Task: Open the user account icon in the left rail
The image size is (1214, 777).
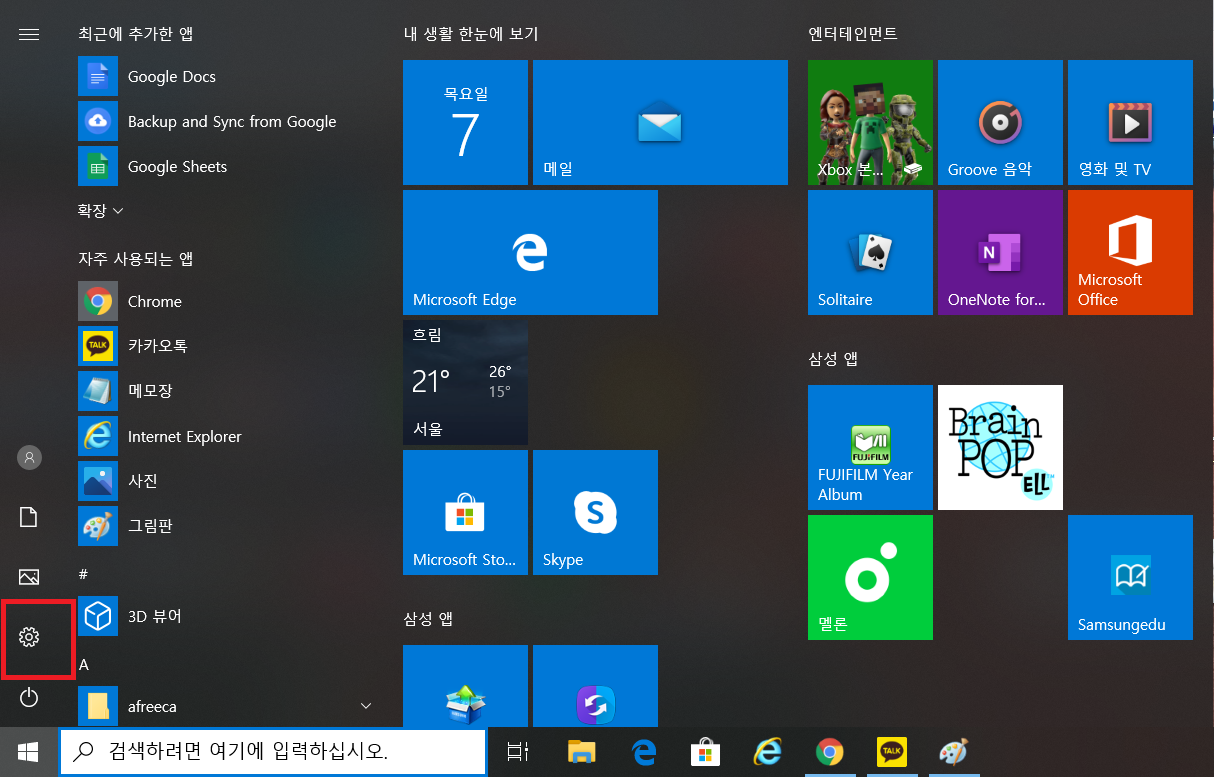Action: 29,457
